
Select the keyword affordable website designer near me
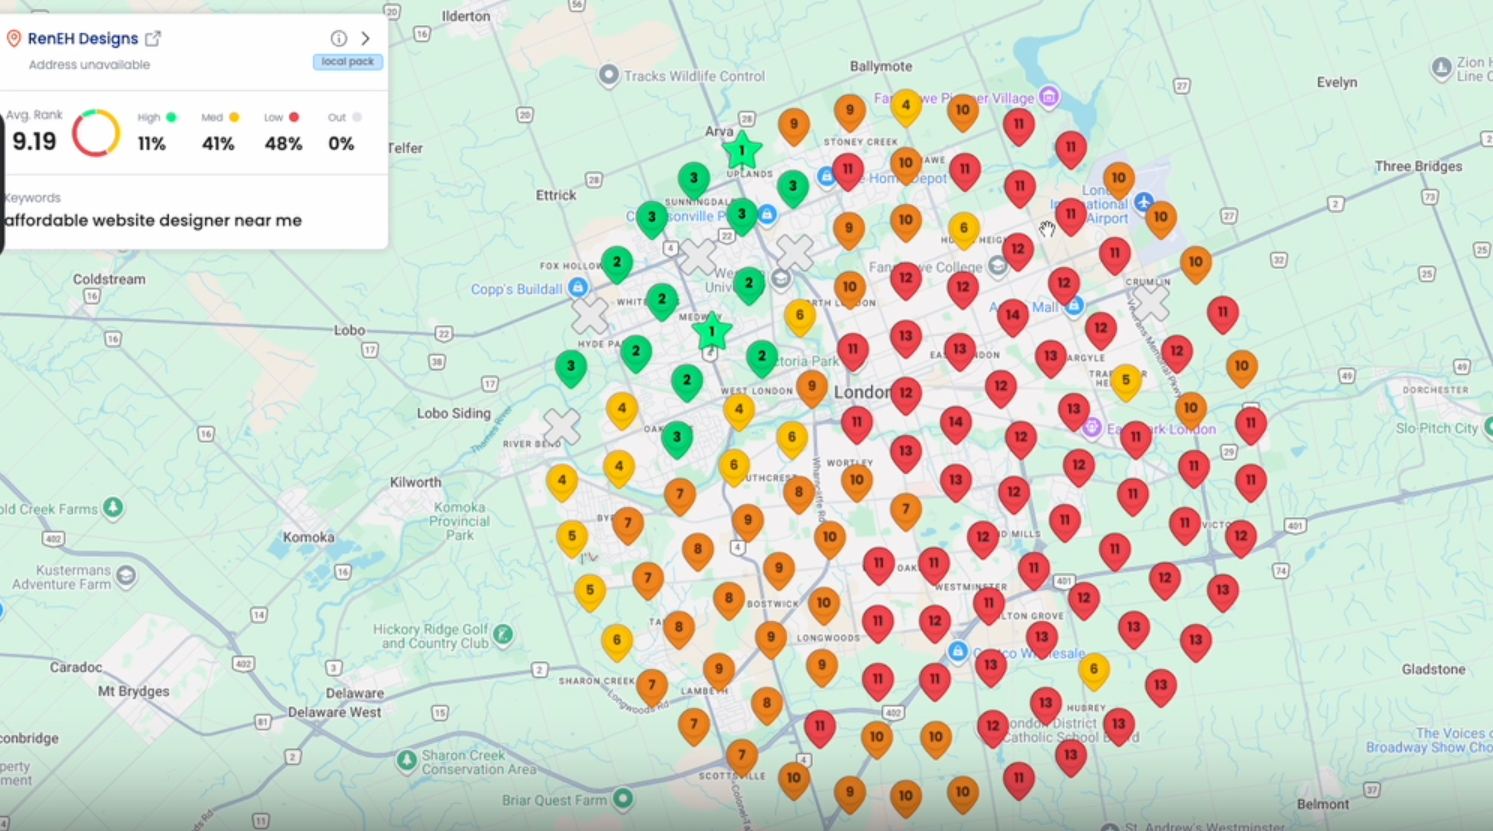tap(153, 221)
